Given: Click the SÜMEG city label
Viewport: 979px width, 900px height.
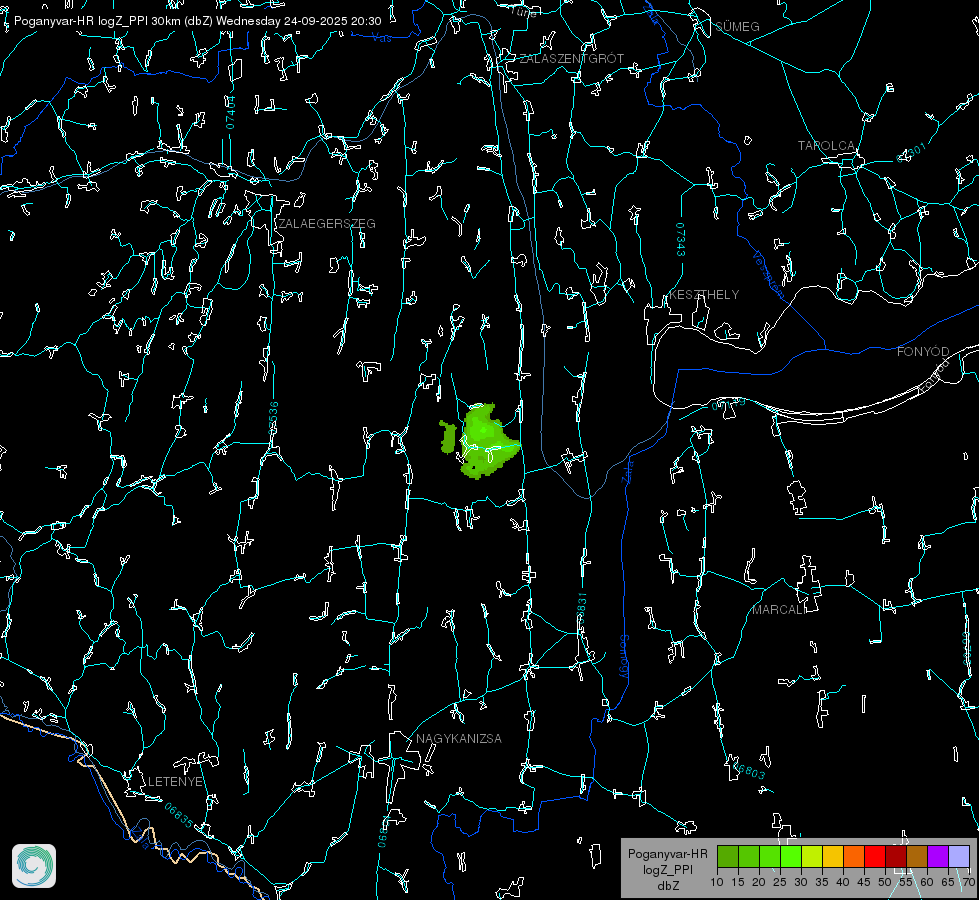Looking at the screenshot, I should point(737,27).
